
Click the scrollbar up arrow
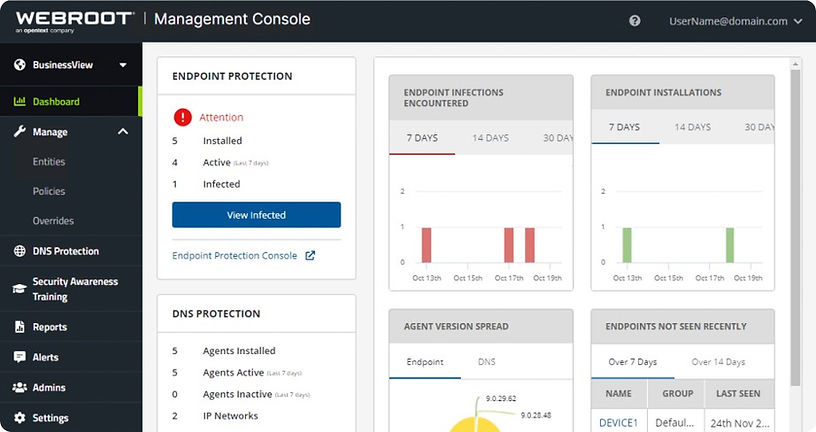[x=795, y=64]
